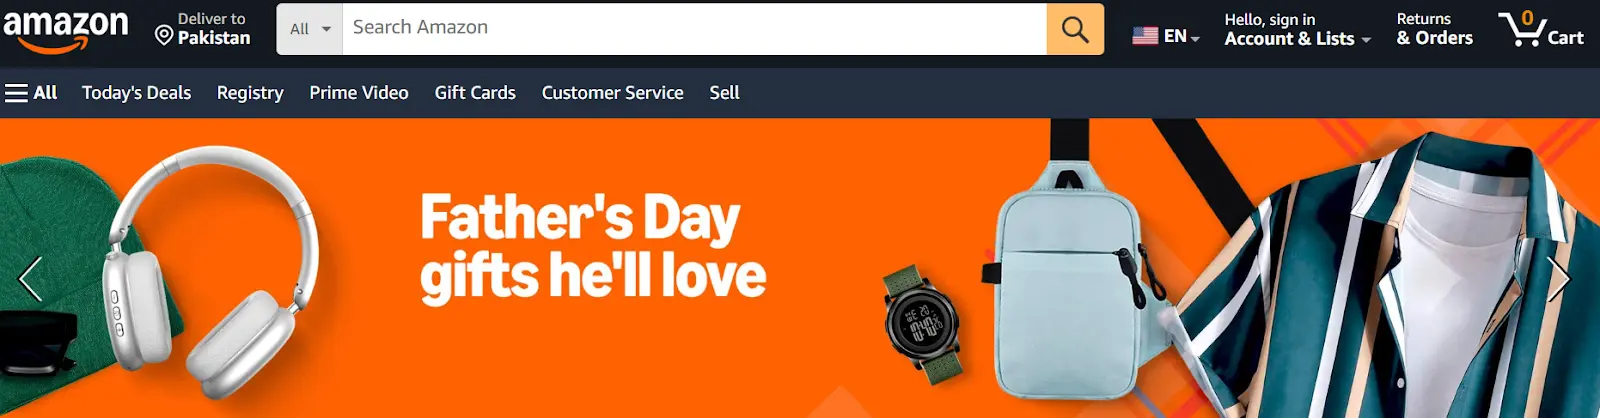Open Customer Service page
Image resolution: width=1600 pixels, height=418 pixels.
(613, 93)
